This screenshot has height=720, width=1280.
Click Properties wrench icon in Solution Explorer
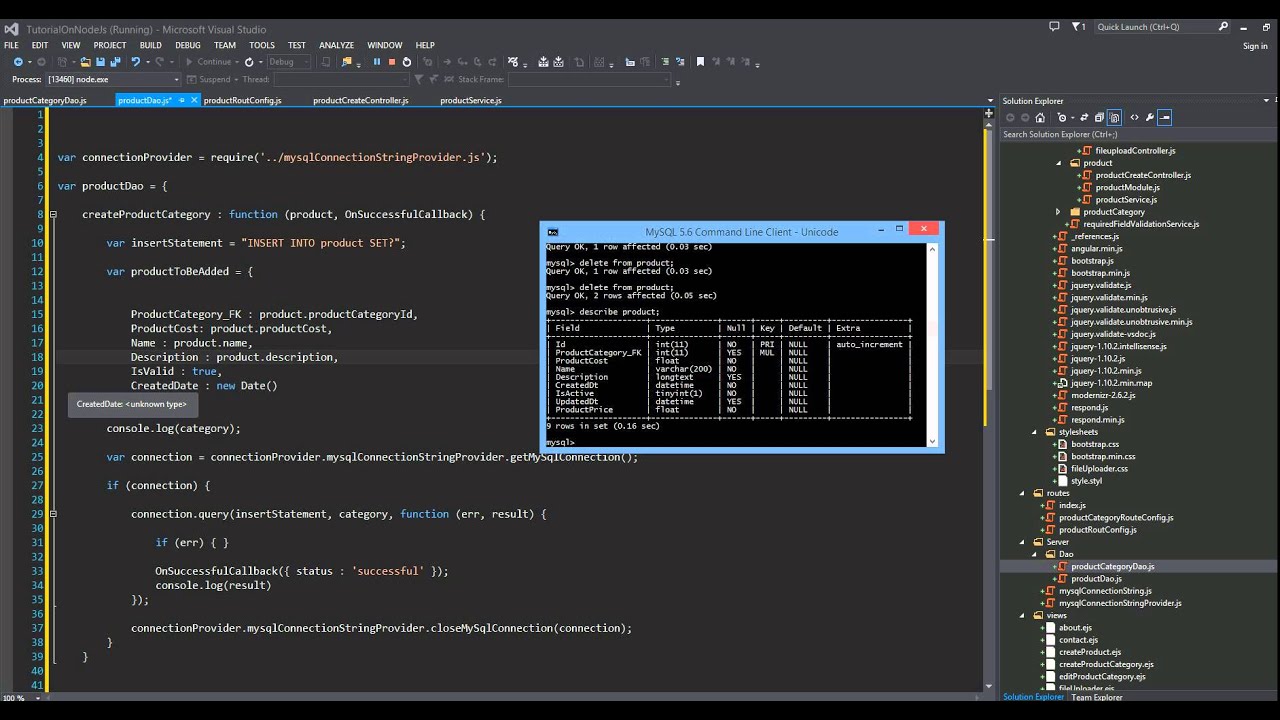pos(1150,117)
